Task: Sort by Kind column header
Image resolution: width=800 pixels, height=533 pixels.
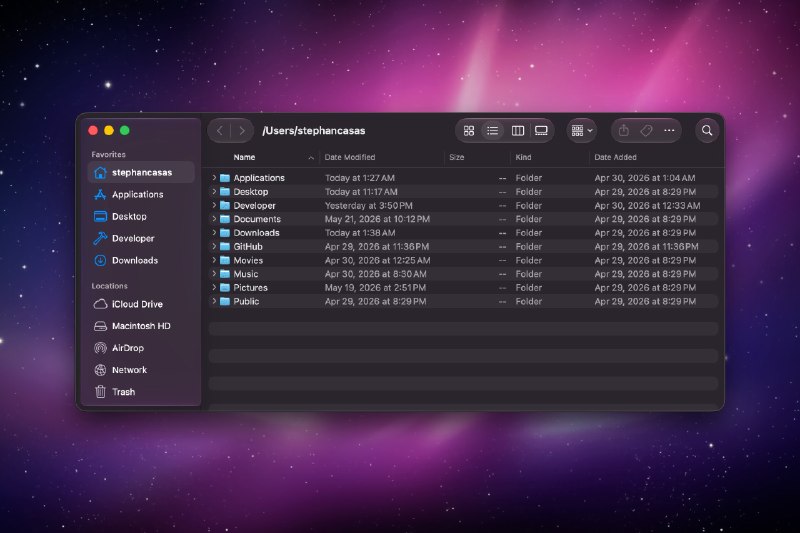Action: point(523,157)
